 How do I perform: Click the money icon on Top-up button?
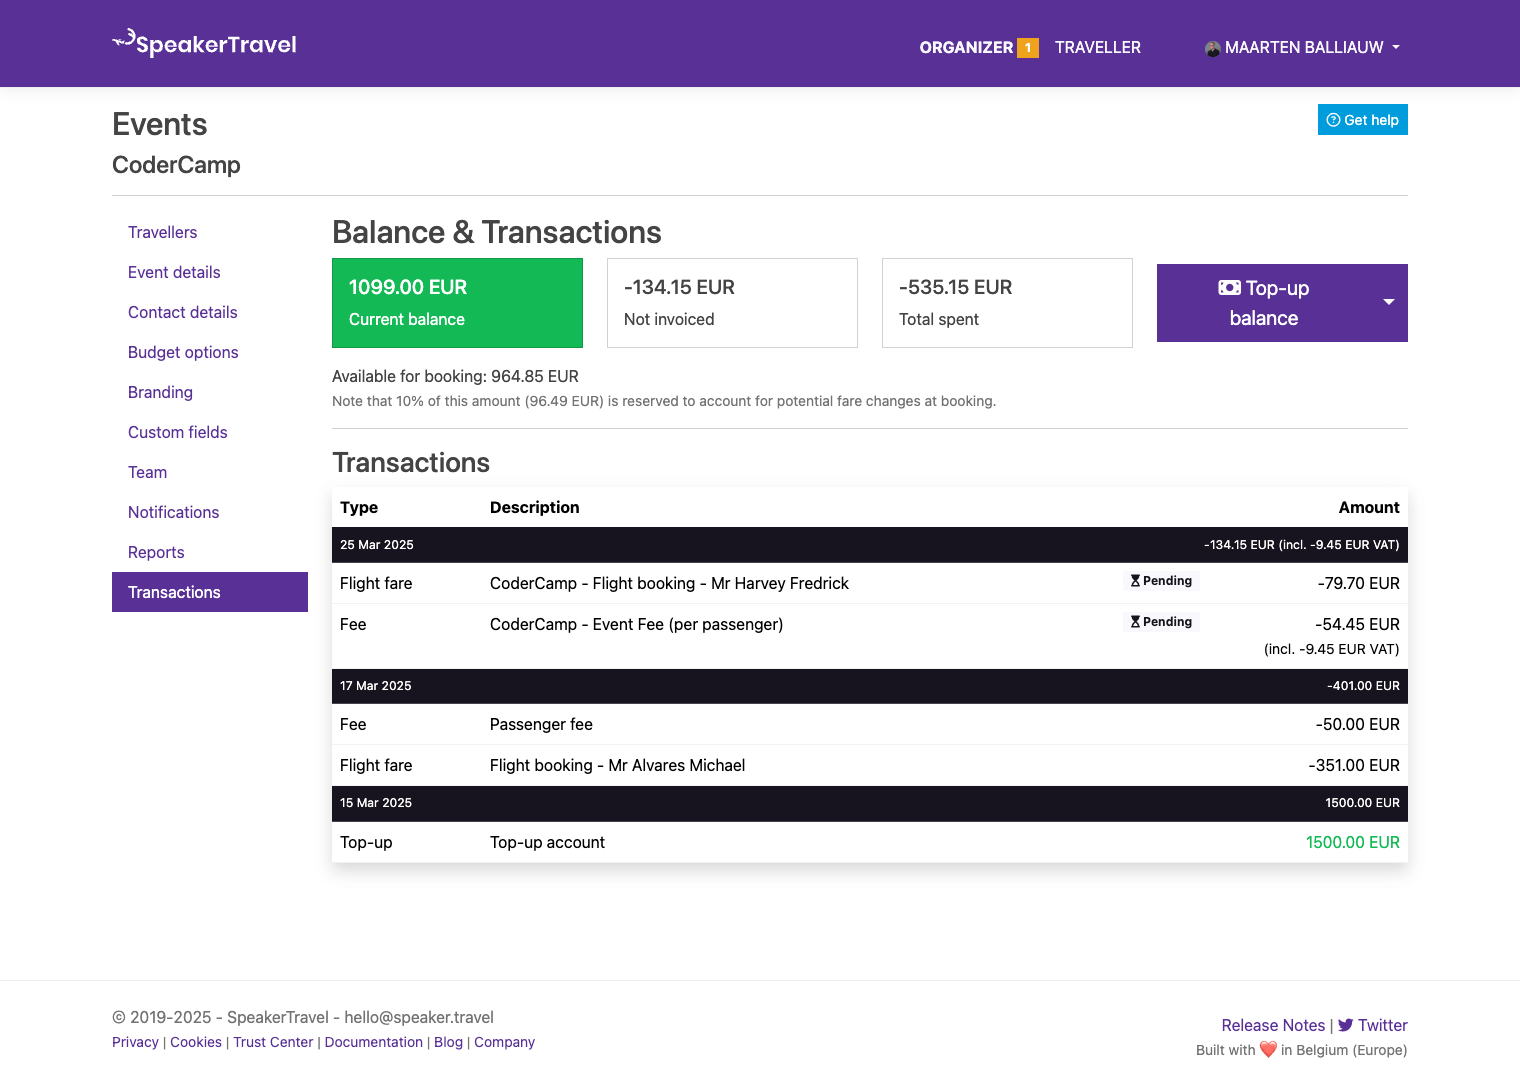coord(1229,288)
